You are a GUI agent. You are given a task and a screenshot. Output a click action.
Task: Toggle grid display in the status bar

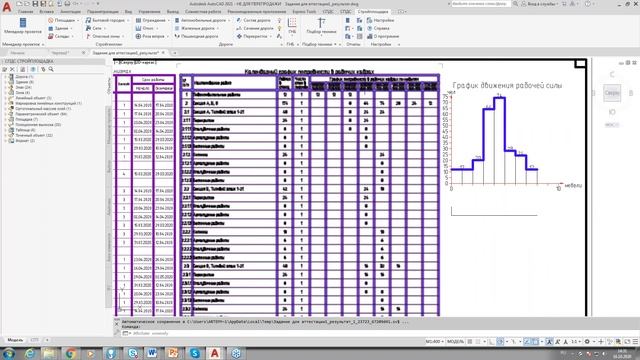point(470,342)
